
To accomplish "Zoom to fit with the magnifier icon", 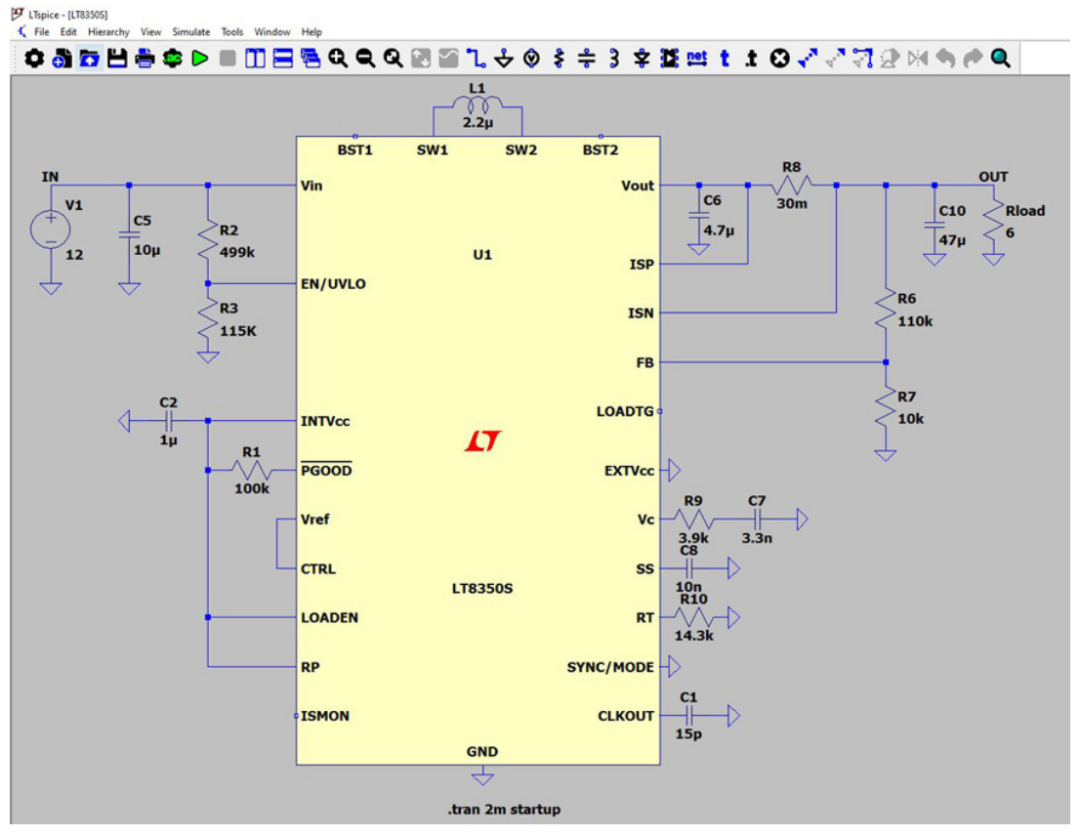I will 393,59.
